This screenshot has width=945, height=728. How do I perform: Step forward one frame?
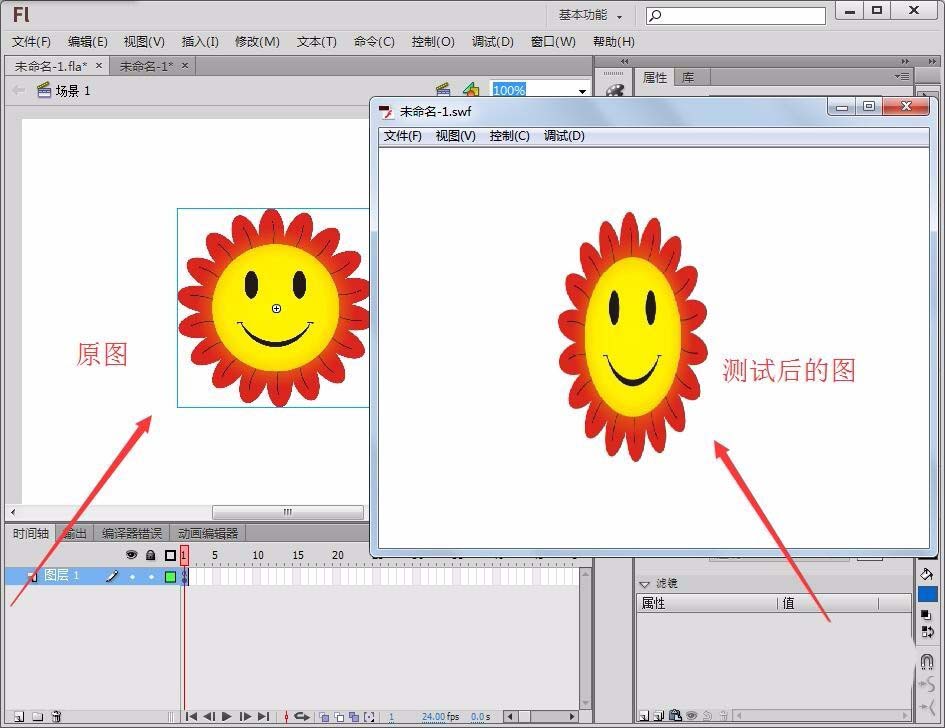245,717
